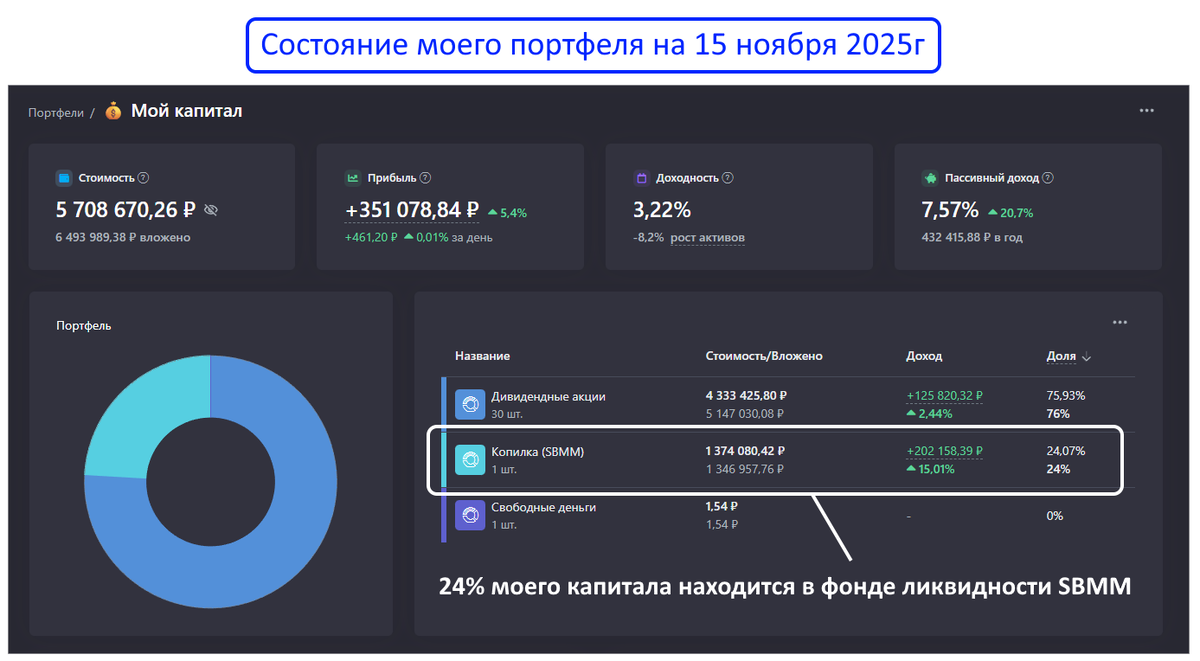Open the рост активов link

point(708,238)
